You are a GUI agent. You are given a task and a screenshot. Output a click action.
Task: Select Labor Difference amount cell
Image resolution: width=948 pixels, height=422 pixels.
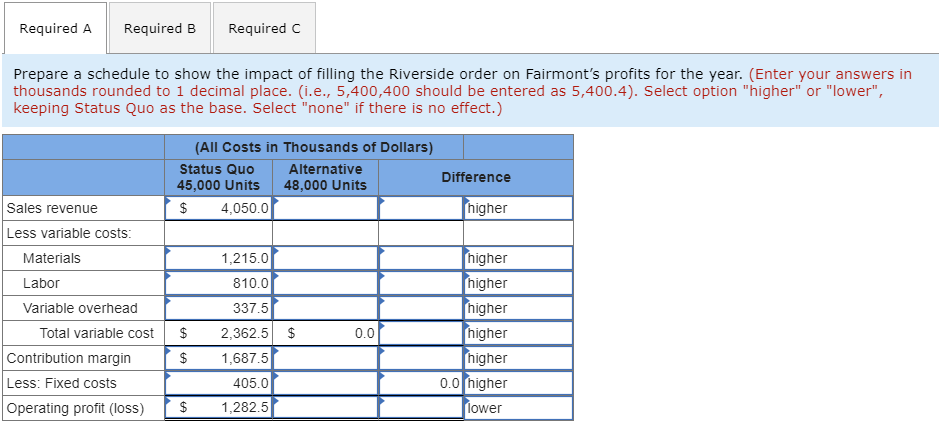click(x=421, y=283)
